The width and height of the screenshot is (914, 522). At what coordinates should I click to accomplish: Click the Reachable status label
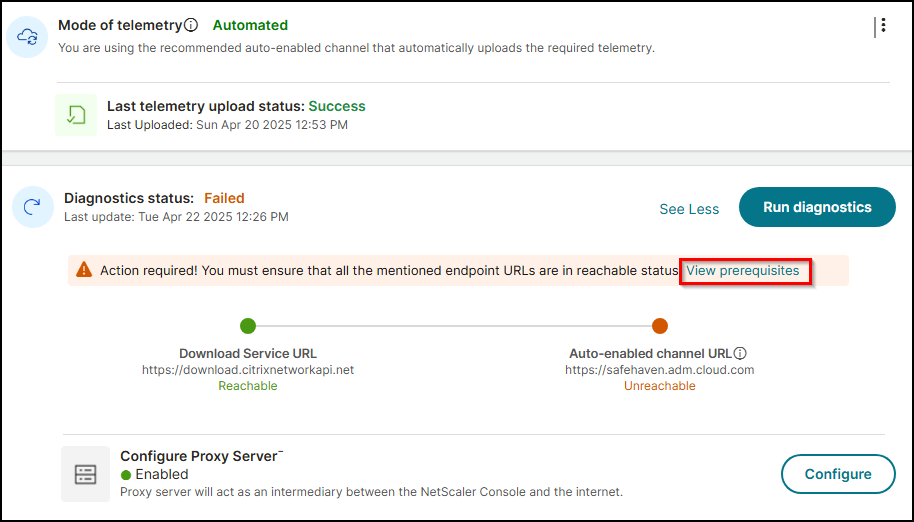pyautogui.click(x=248, y=386)
